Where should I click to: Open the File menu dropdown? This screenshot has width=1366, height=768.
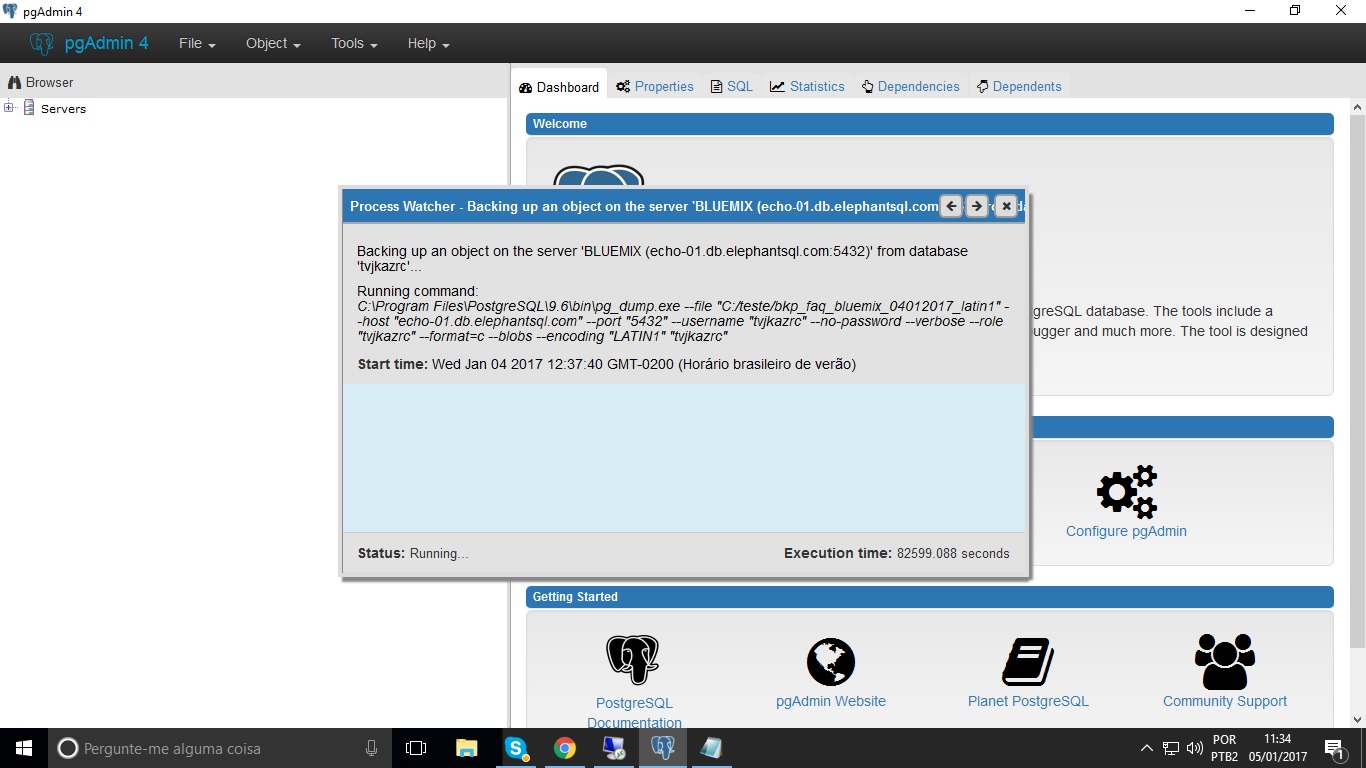click(x=197, y=44)
